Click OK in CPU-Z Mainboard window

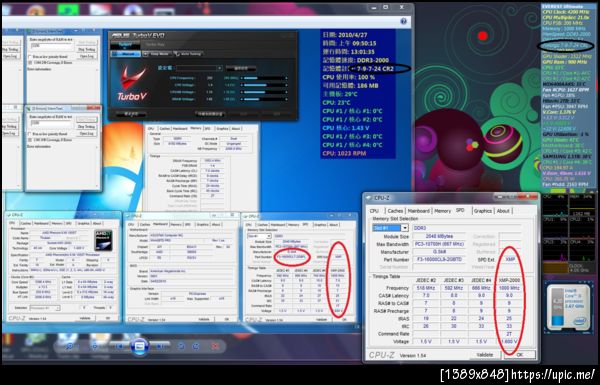click(227, 319)
